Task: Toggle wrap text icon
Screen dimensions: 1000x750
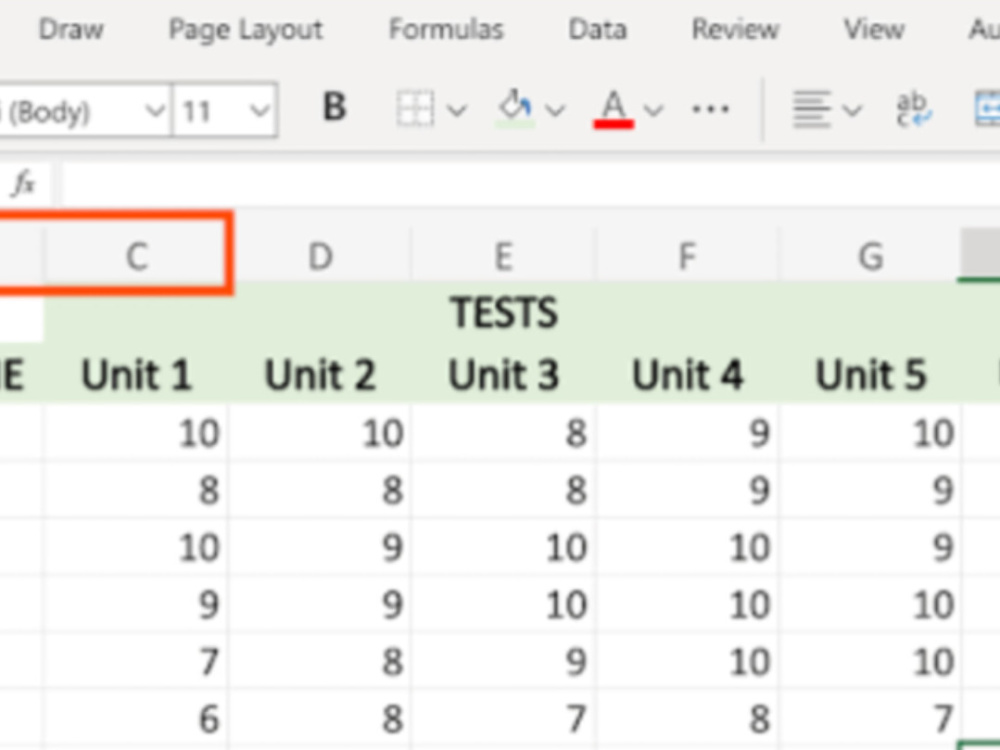Action: pyautogui.click(x=914, y=109)
